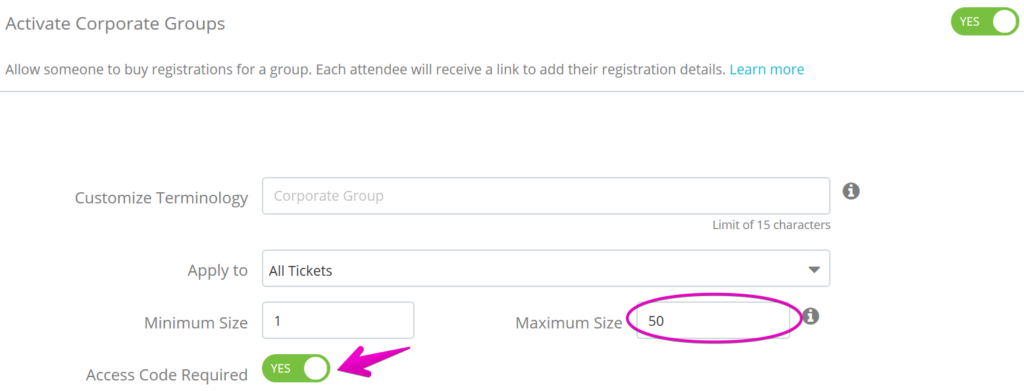
Task: Click the Corporate Group placeholder text
Action: (328, 196)
